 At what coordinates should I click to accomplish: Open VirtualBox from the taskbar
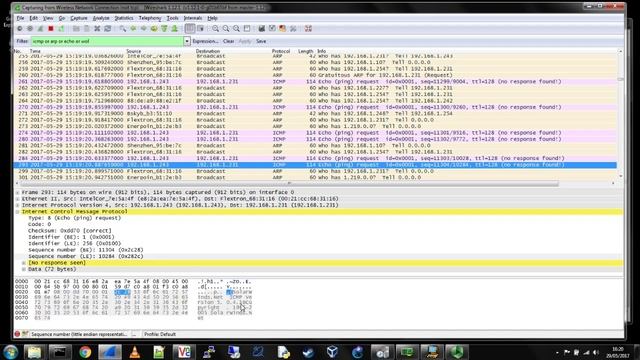[332, 352]
